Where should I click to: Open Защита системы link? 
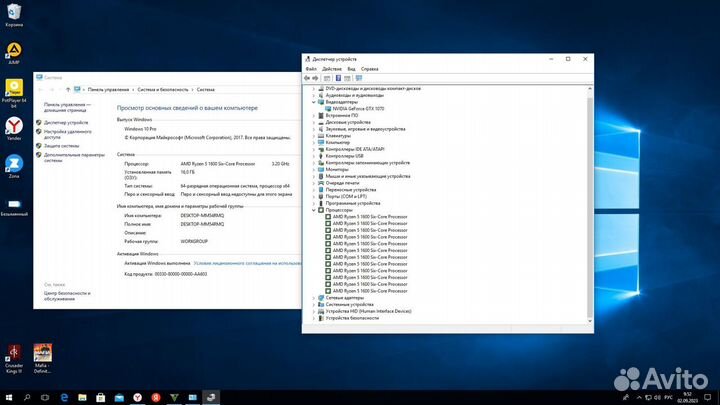tap(63, 145)
